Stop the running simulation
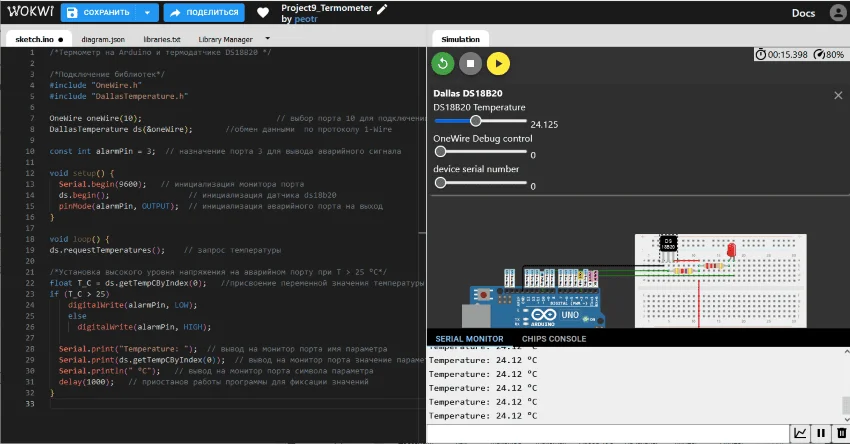Screen dimensions: 850x444 tap(470, 64)
